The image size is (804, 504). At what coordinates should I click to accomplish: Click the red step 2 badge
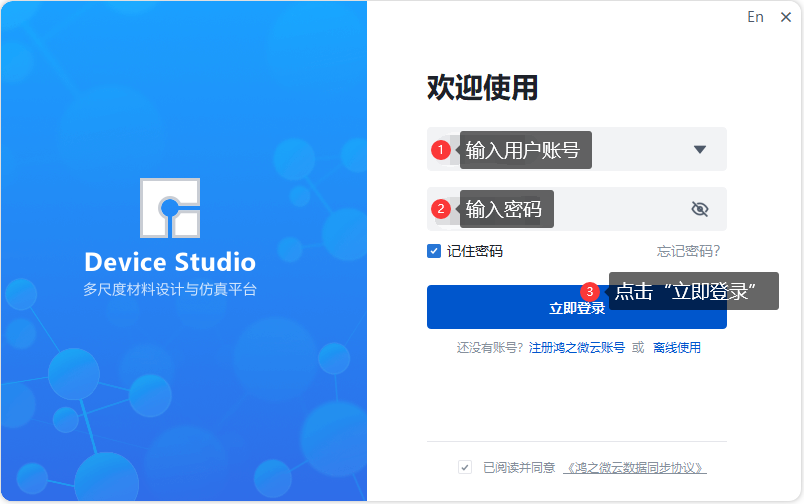tap(440, 209)
